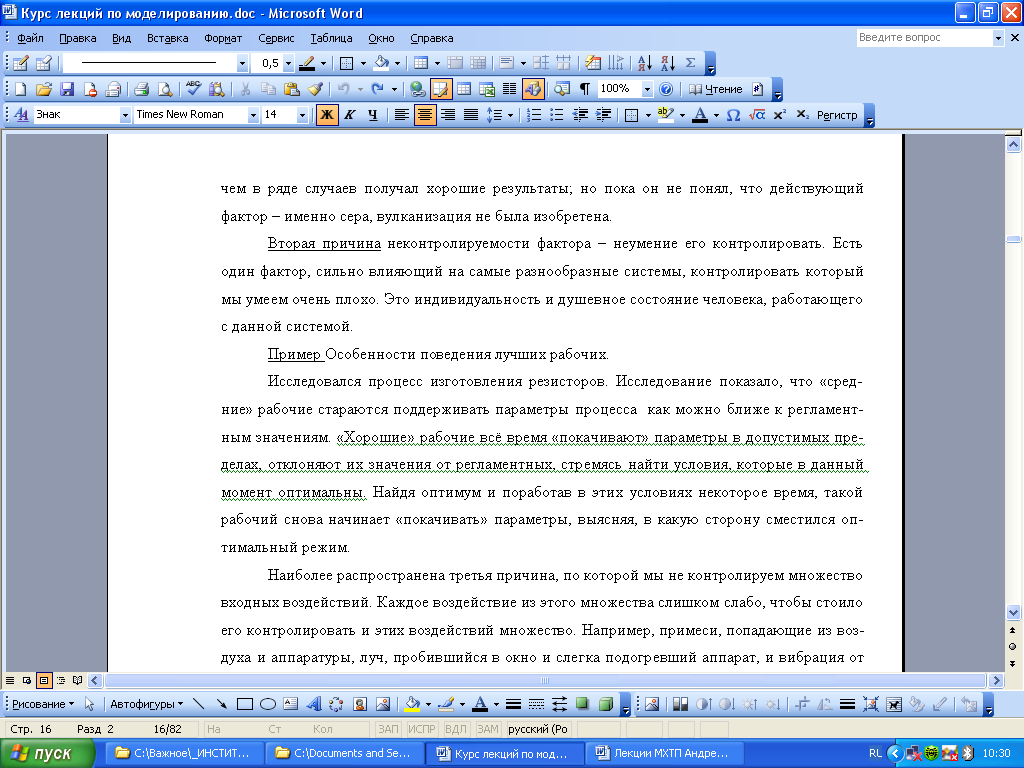The image size is (1024, 768).
Task: Toggle Italic formatting (К)
Action: pos(350,115)
